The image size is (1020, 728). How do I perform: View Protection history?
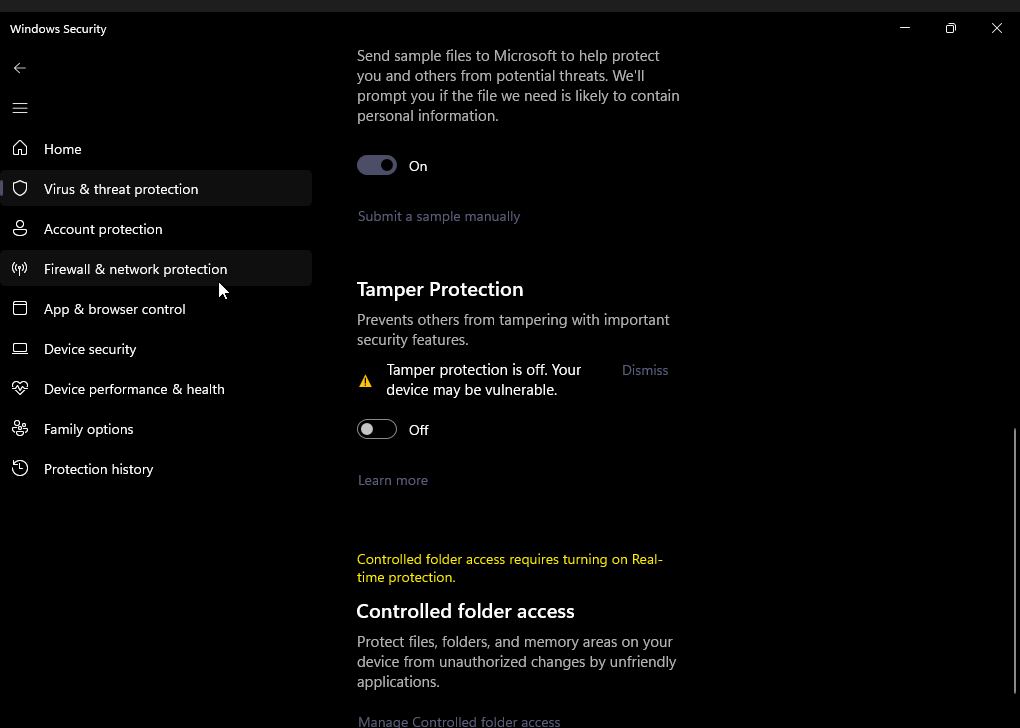tap(156, 469)
